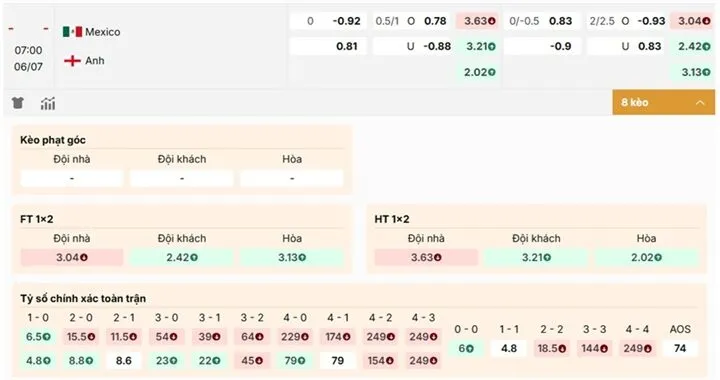
Task: Pick handicap odds 0.81
Action: pyautogui.click(x=328, y=46)
